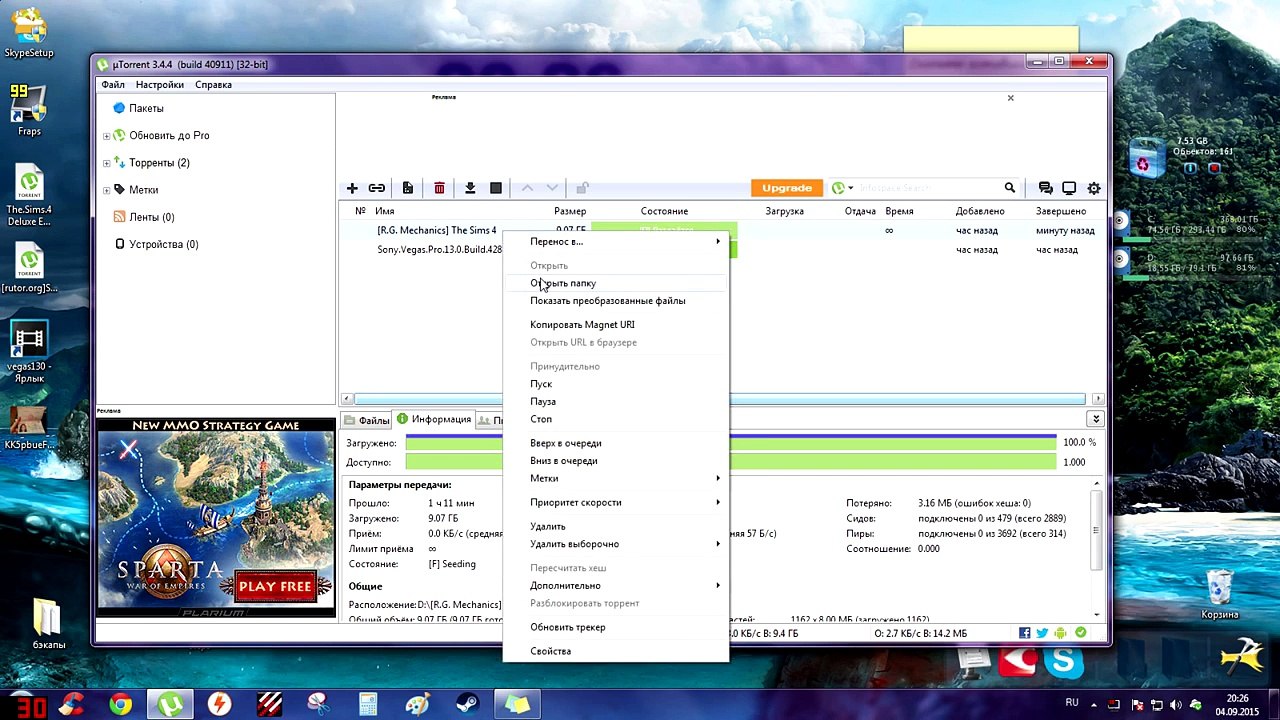The height and width of the screenshot is (720, 1280).
Task: Open the Справка menu
Action: click(214, 85)
